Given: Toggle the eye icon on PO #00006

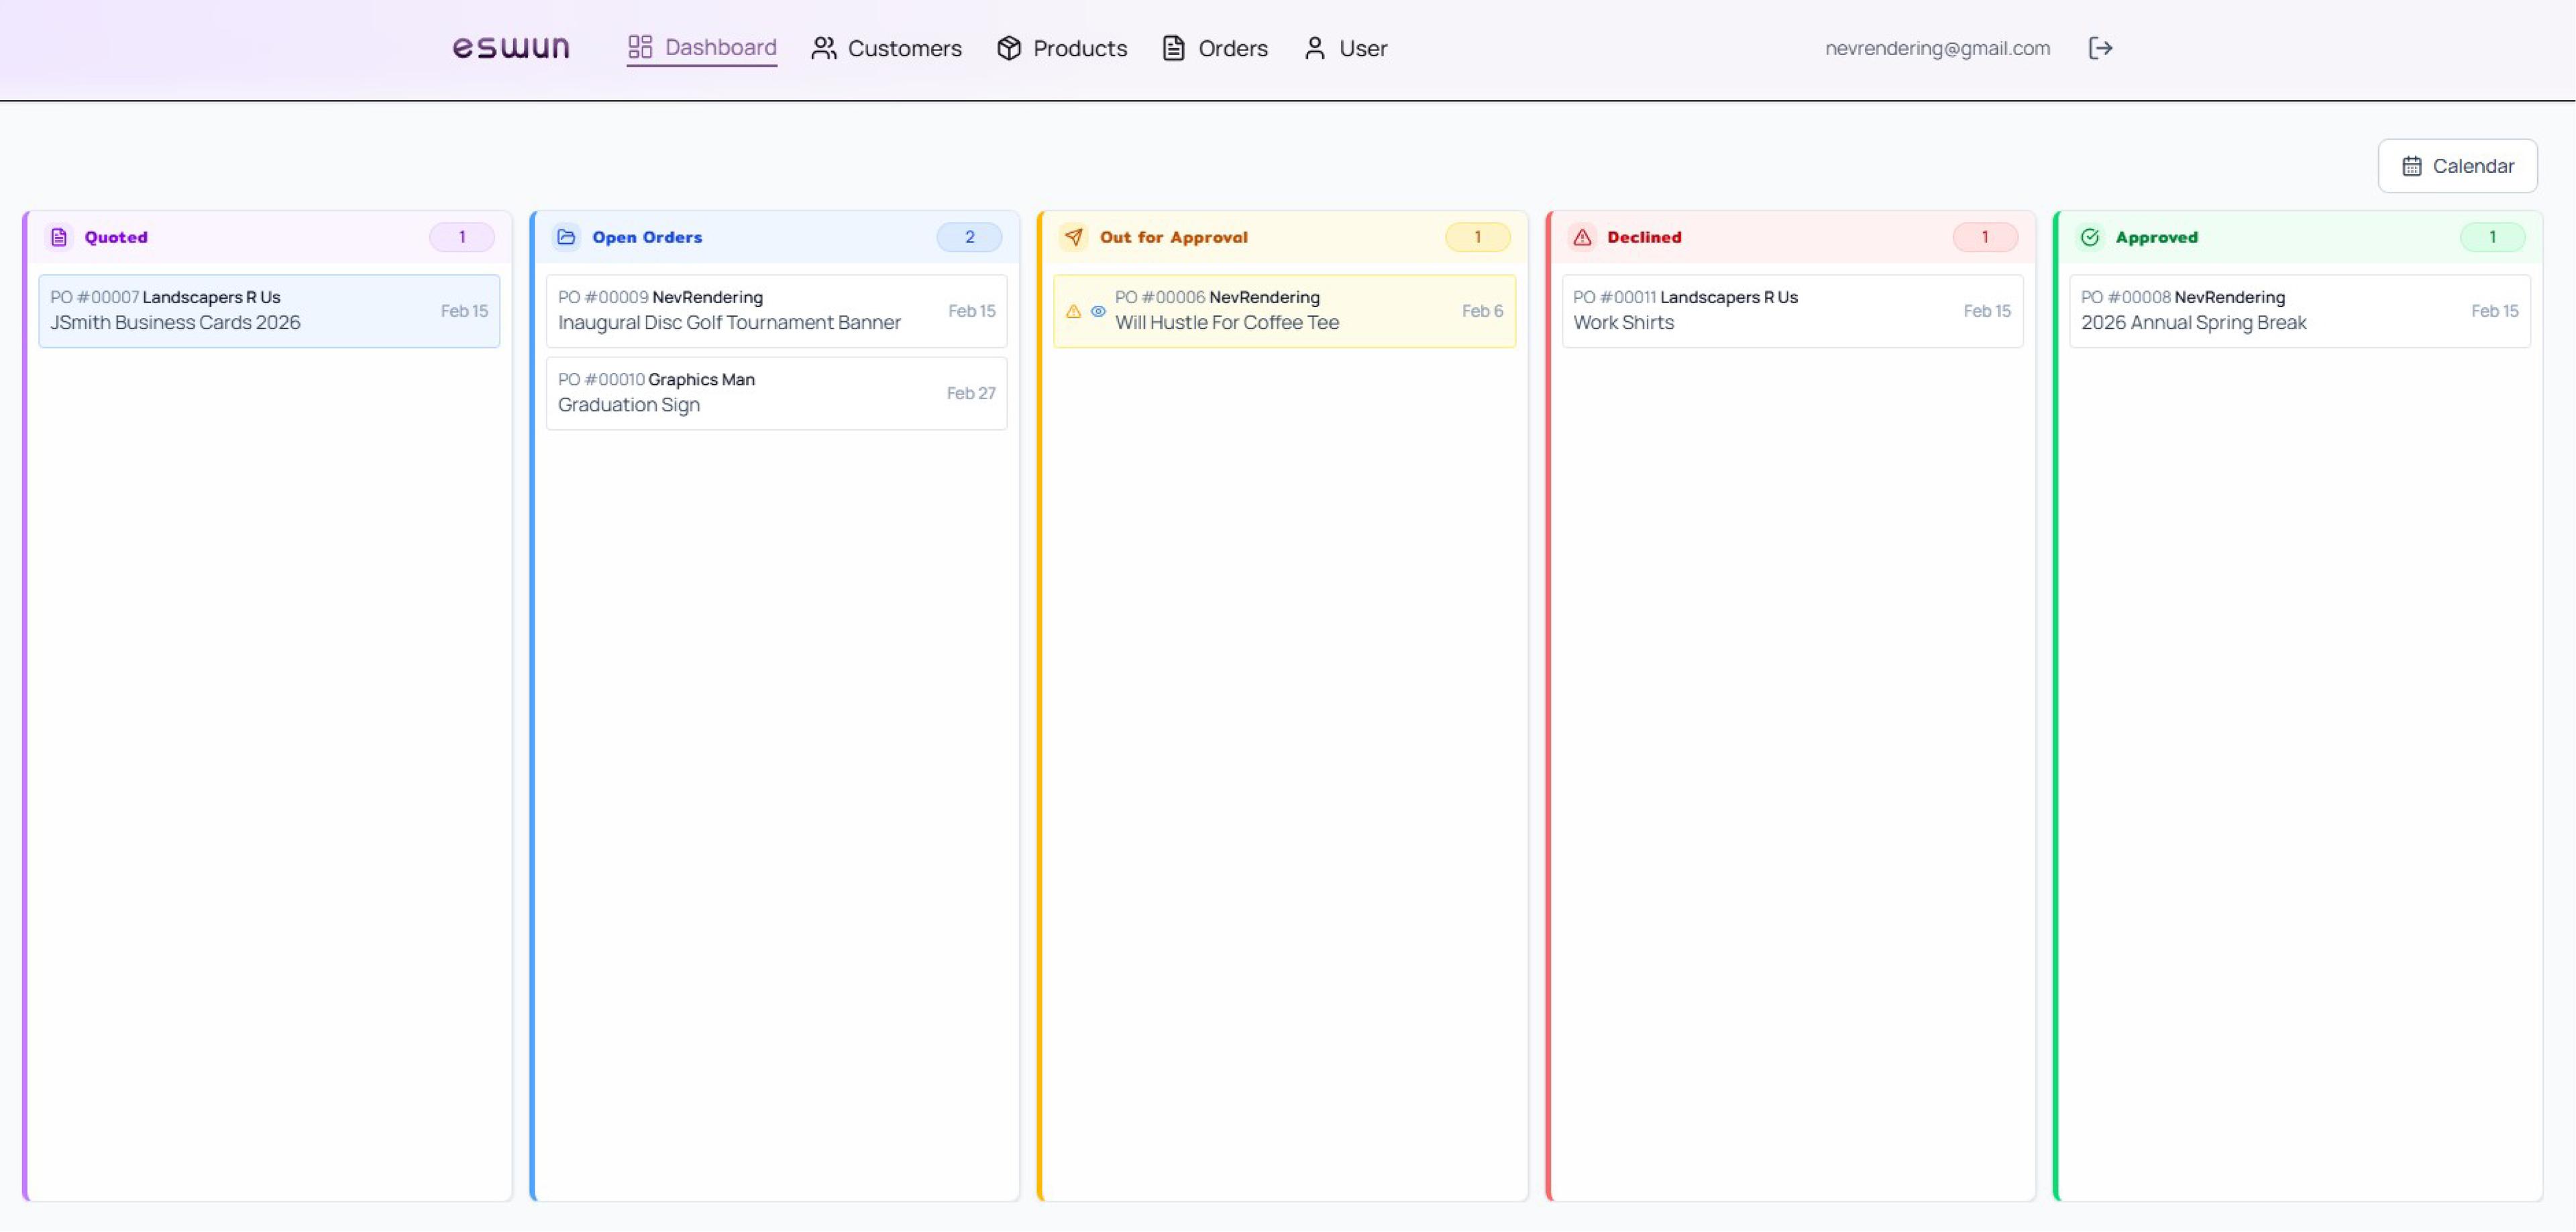Looking at the screenshot, I should pyautogui.click(x=1098, y=311).
